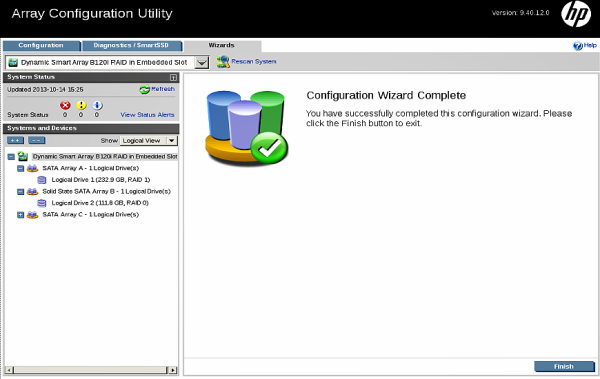Click the green Refresh icon

pyautogui.click(x=144, y=90)
